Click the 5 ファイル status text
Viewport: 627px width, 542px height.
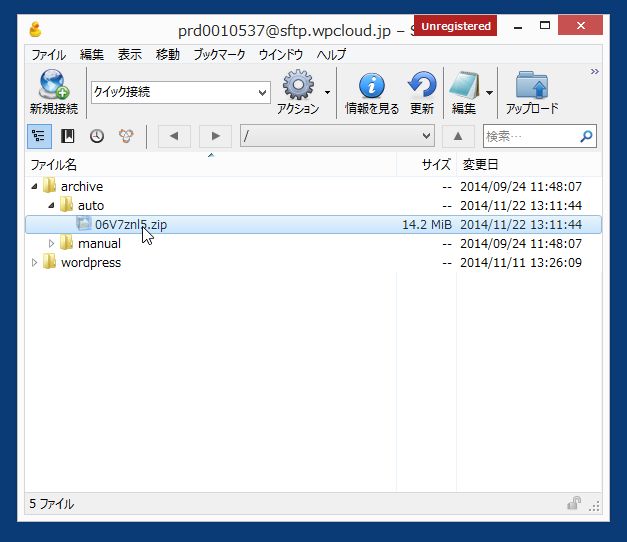click(x=52, y=504)
